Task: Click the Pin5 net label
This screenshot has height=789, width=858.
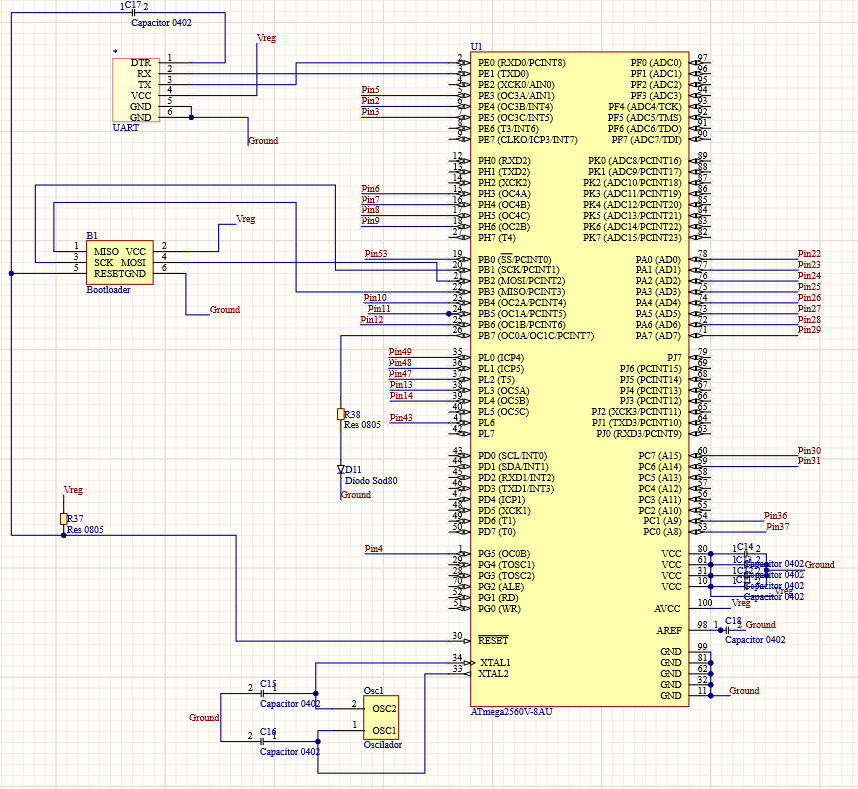Action: (370, 90)
